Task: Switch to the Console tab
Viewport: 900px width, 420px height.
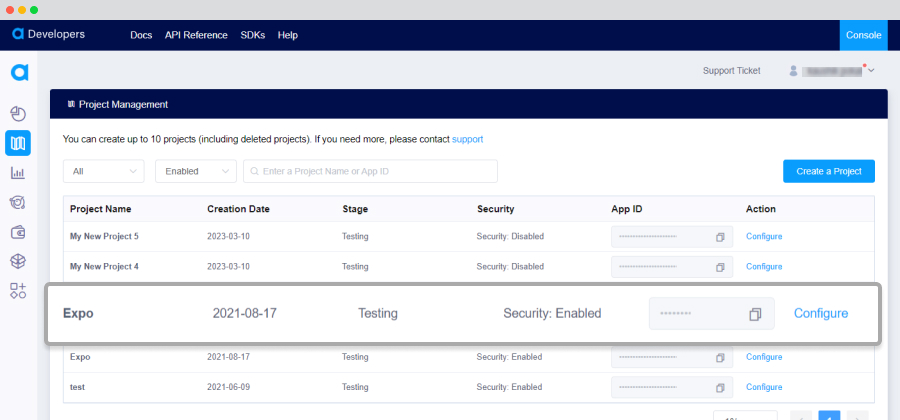Action: (863, 35)
